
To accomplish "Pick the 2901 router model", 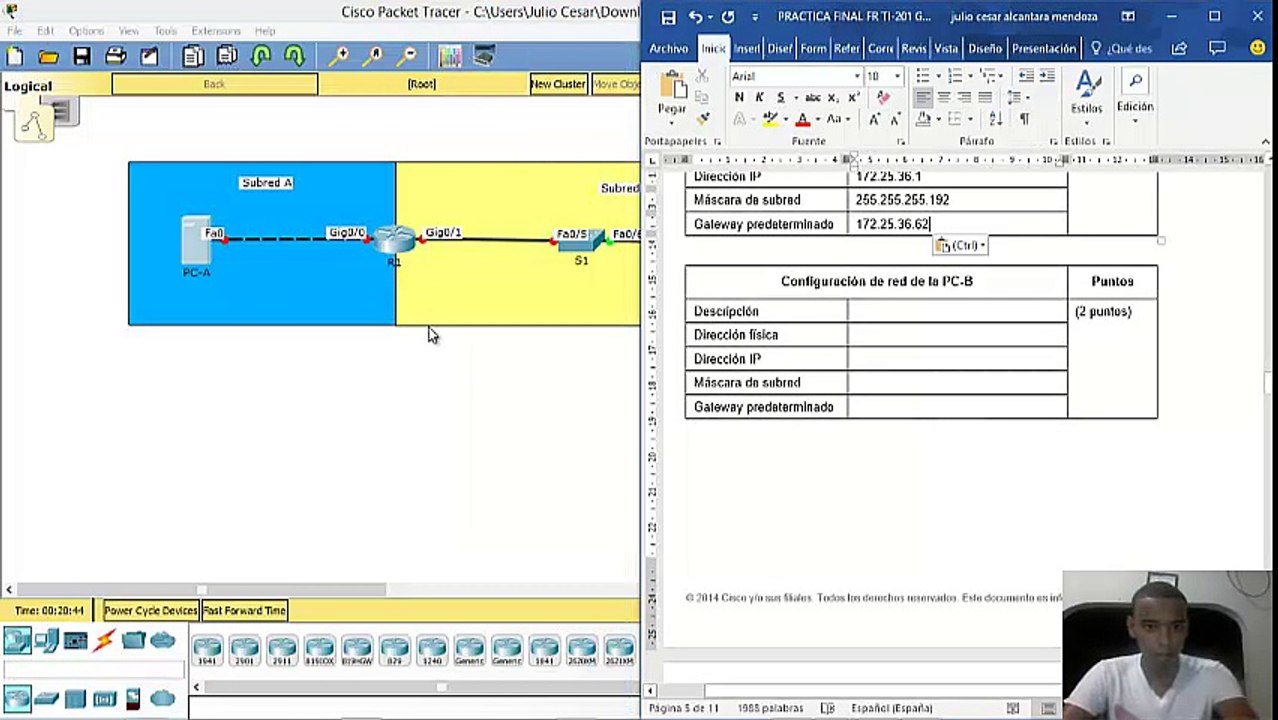I will 244,651.
